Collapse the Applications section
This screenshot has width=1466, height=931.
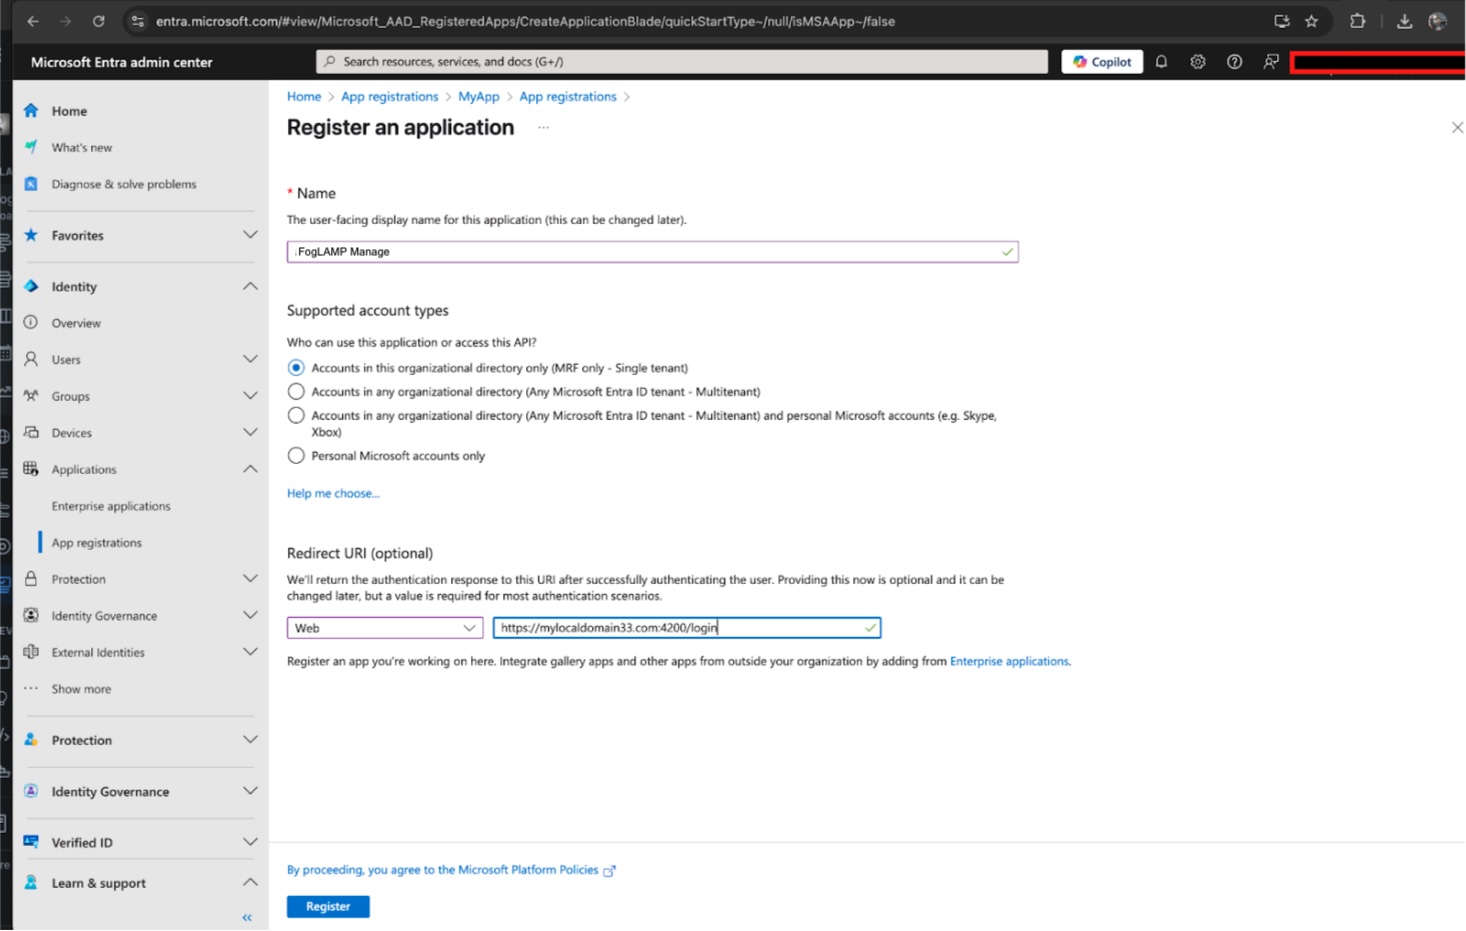tap(249, 469)
